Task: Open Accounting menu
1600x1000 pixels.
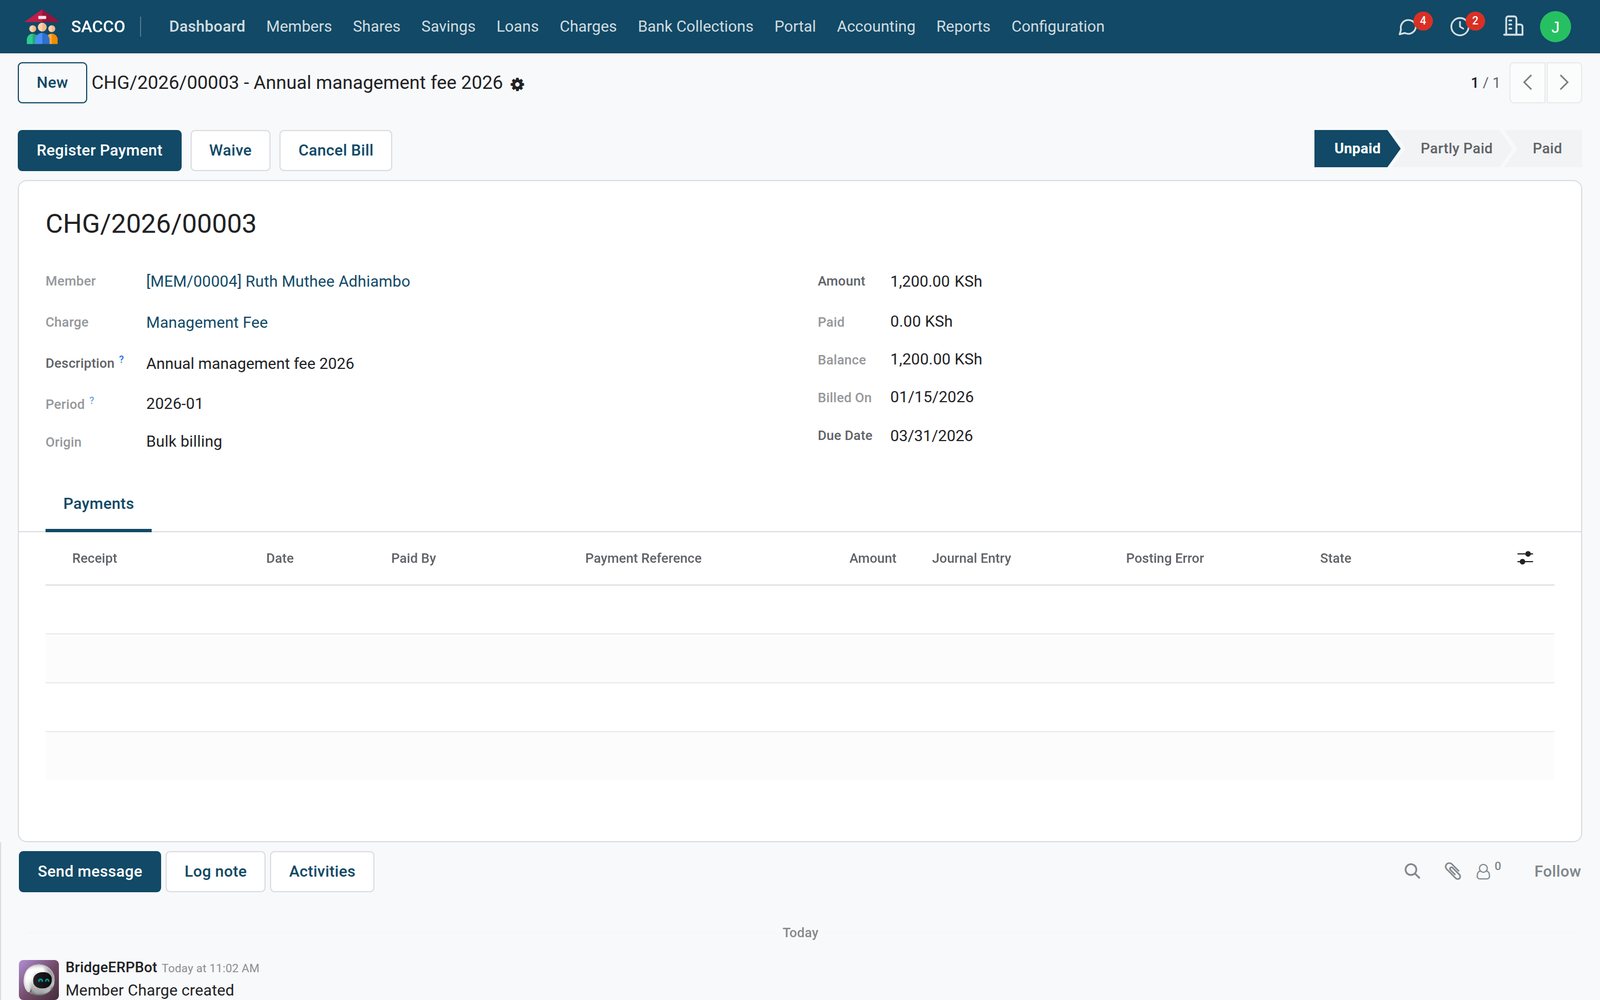Action: 876,27
